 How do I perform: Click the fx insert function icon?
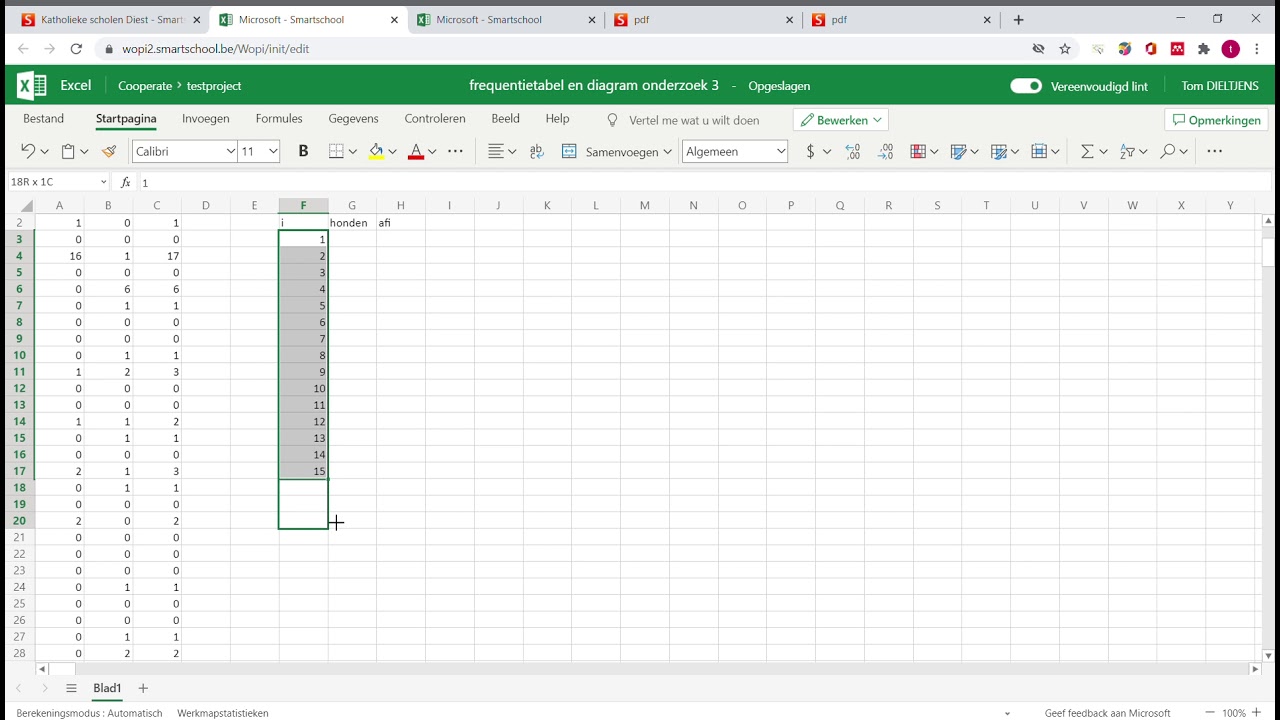(125, 182)
